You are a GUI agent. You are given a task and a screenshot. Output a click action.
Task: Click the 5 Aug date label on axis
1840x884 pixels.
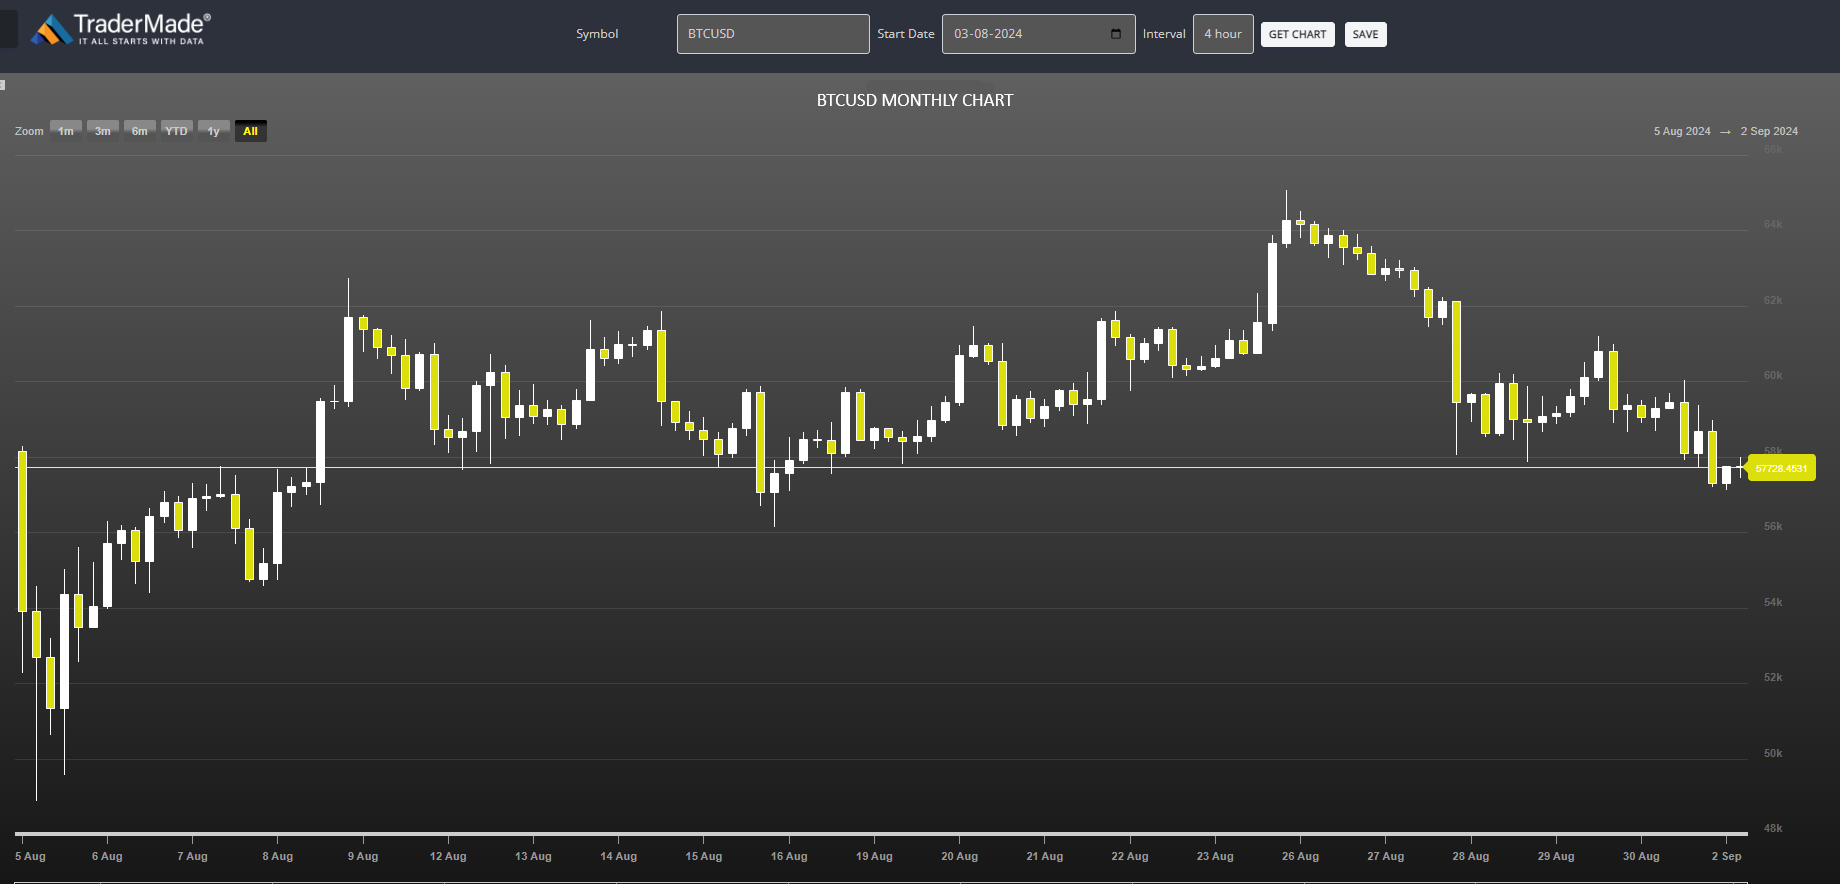(x=30, y=856)
